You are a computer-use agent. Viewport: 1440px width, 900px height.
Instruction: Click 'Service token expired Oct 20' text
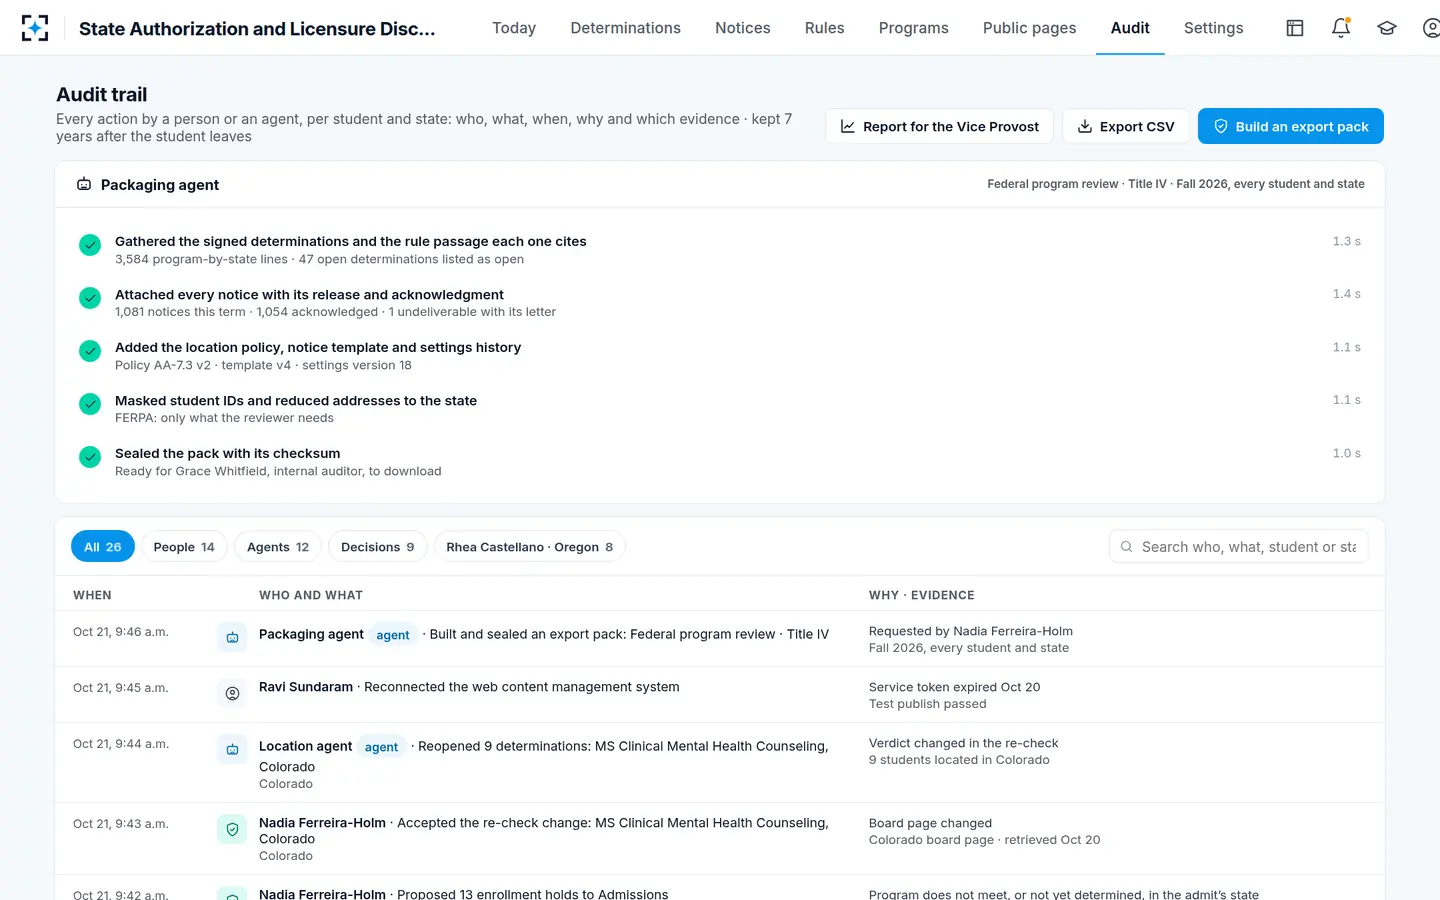[x=955, y=687]
